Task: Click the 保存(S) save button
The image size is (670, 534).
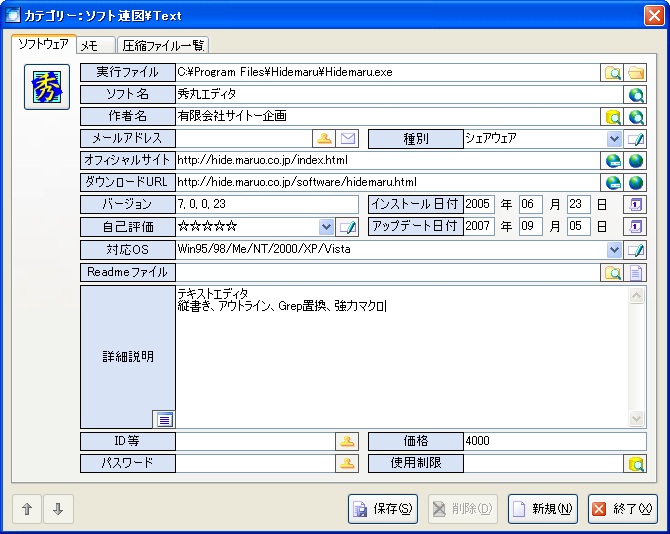Action: [x=383, y=509]
